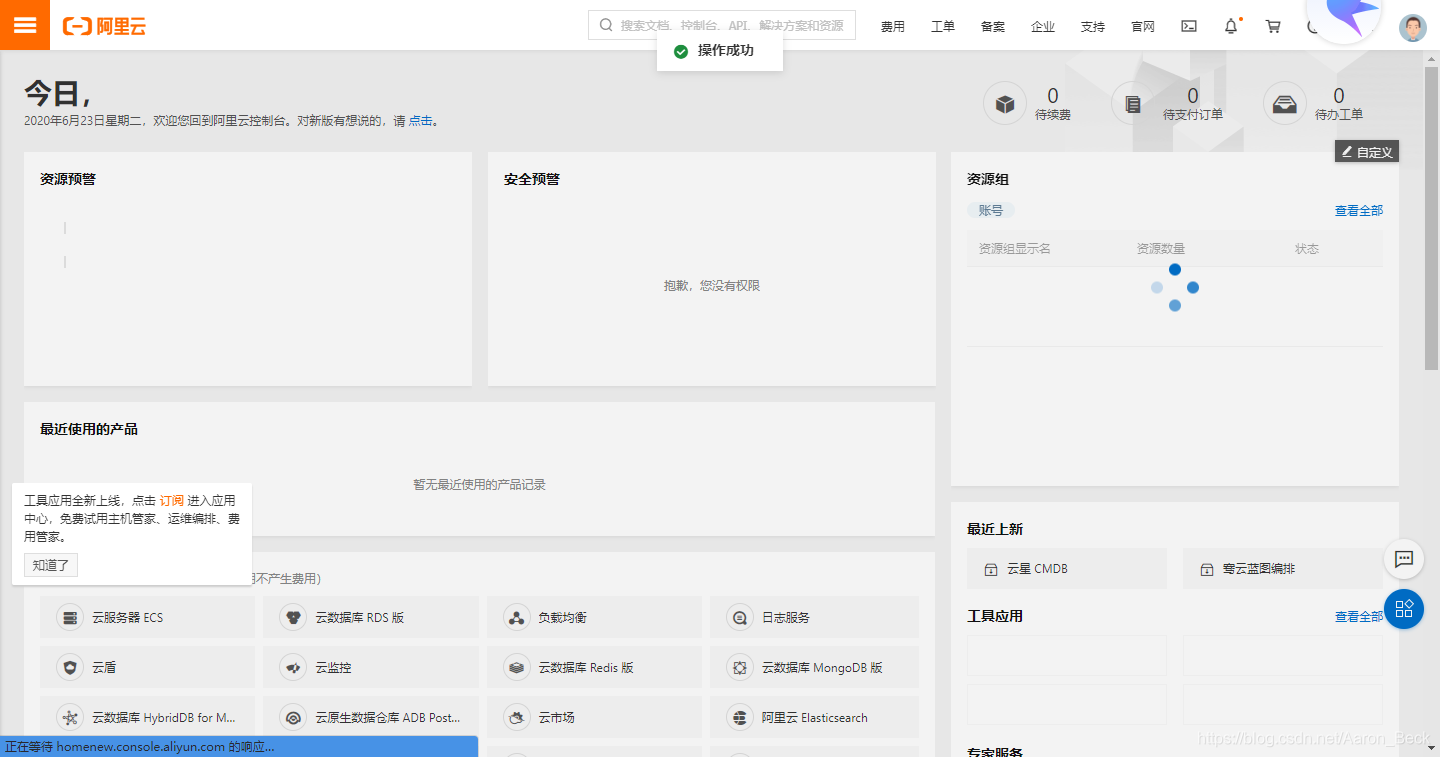Click the 状态 column header
Viewport: 1440px width, 757px height.
click(1307, 249)
